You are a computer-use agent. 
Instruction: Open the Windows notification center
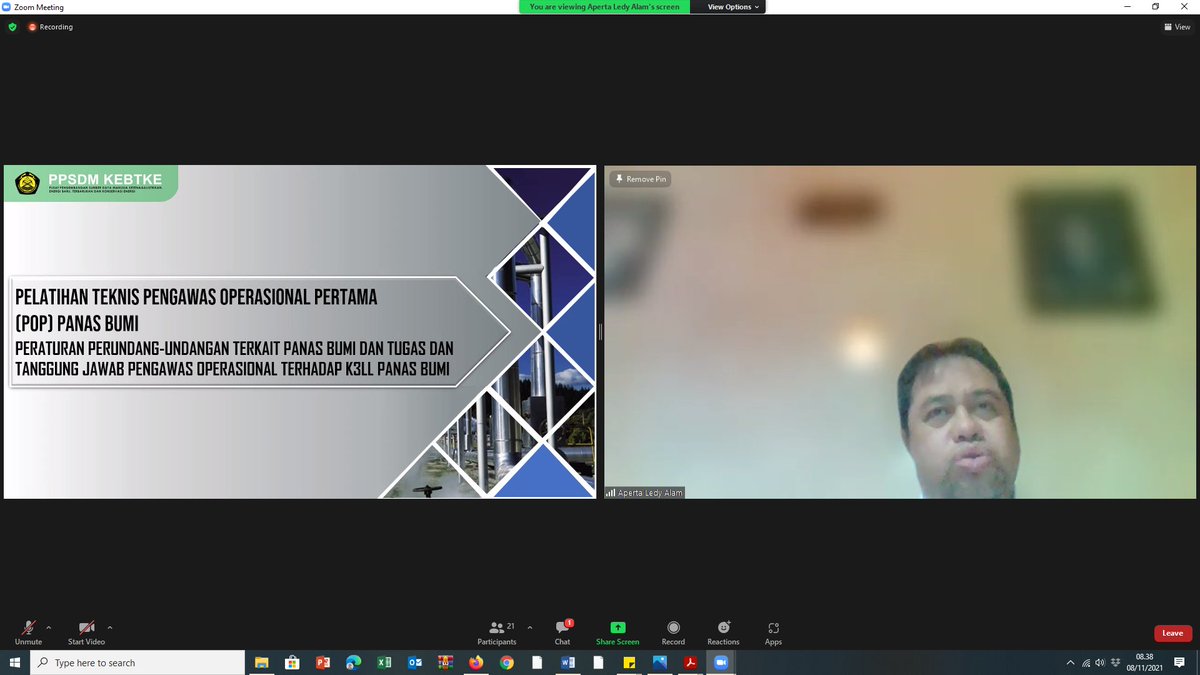click(x=1180, y=663)
